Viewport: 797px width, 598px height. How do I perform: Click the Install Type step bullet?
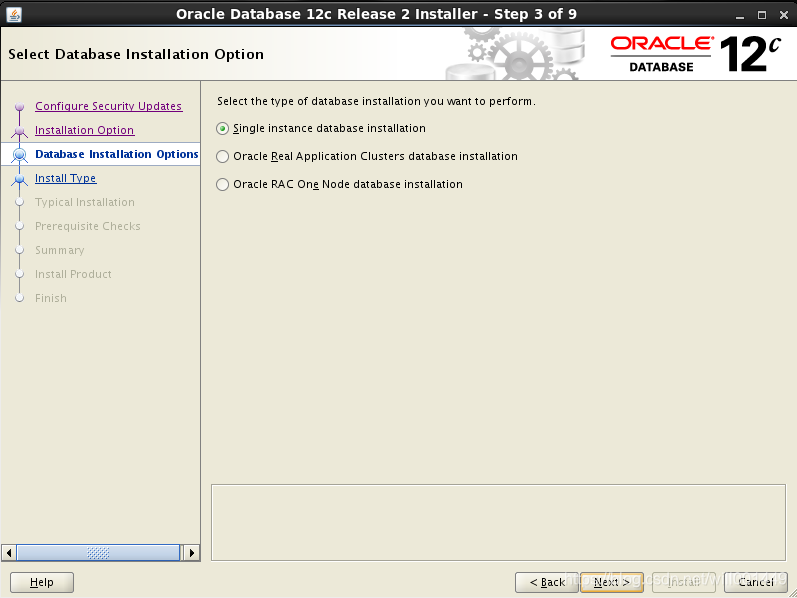[x=20, y=178]
